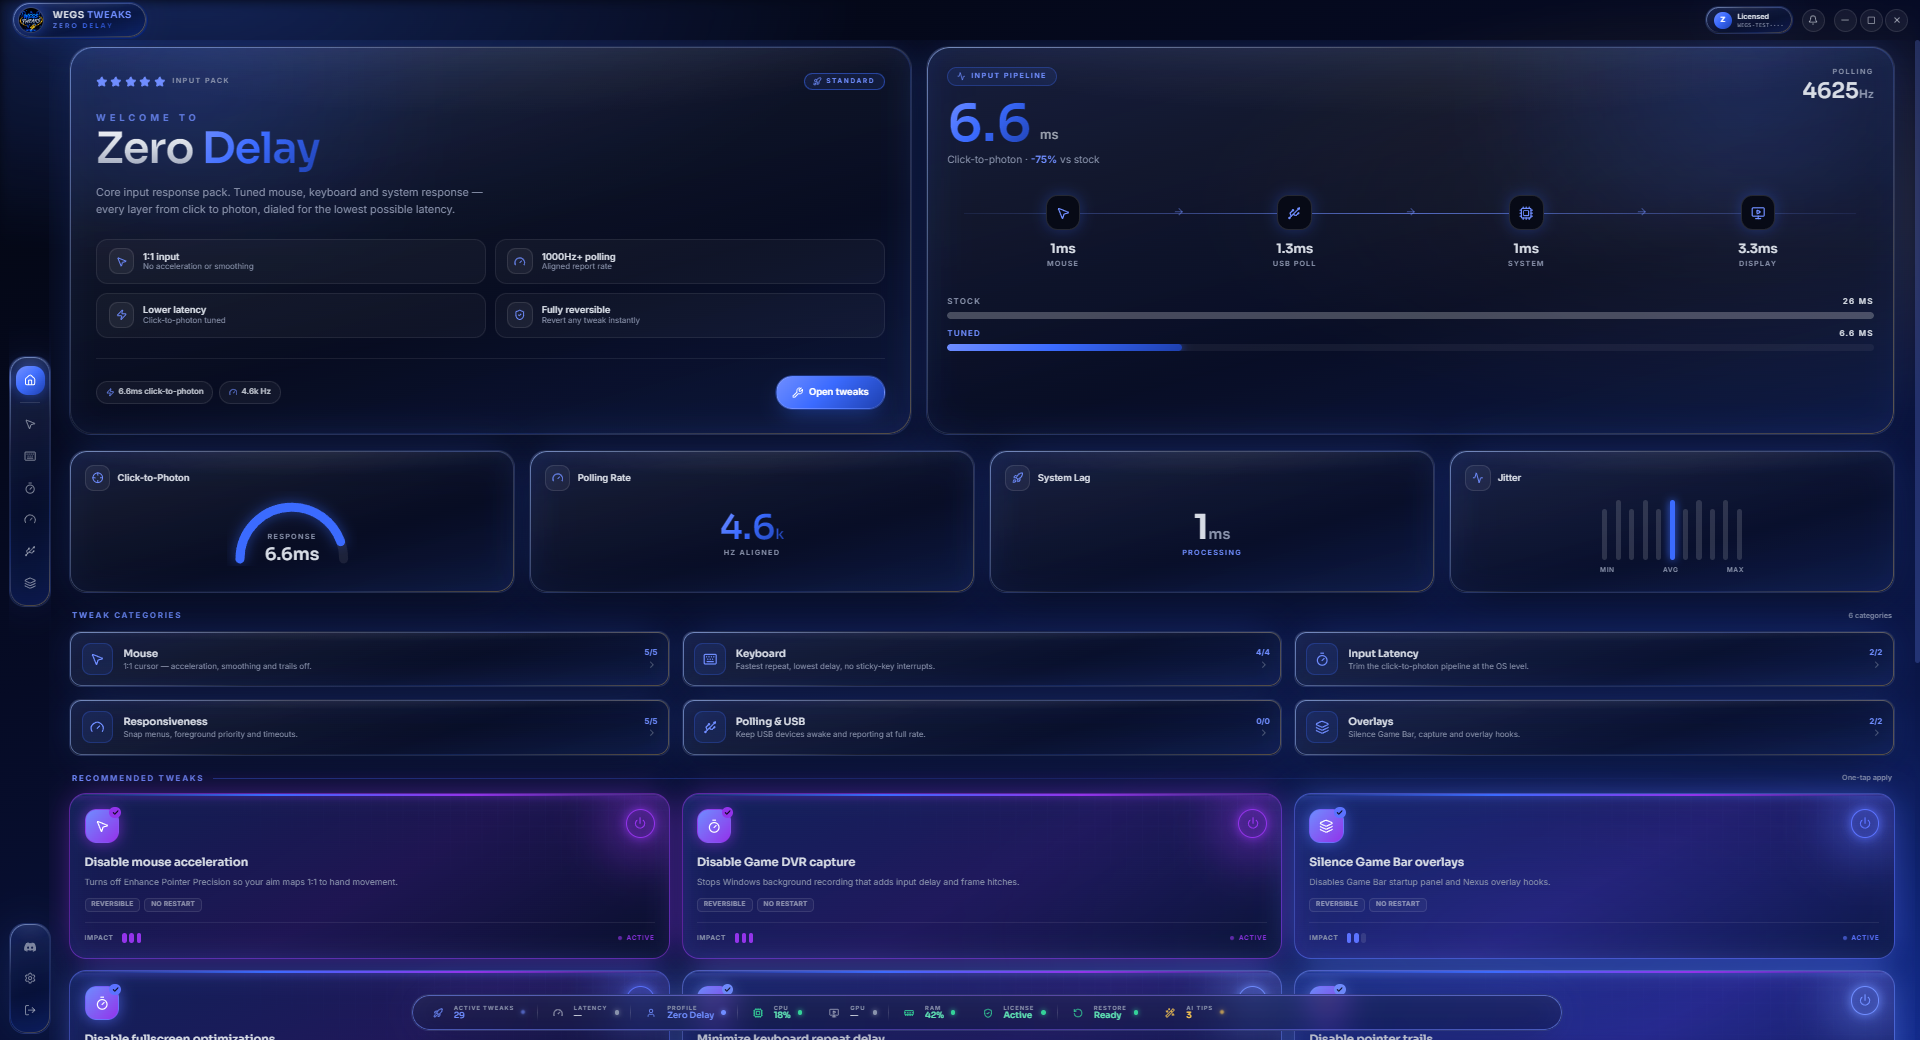Image resolution: width=1920 pixels, height=1040 pixels.
Task: Toggle Disable mouse acceleration power switch
Action: (x=640, y=824)
